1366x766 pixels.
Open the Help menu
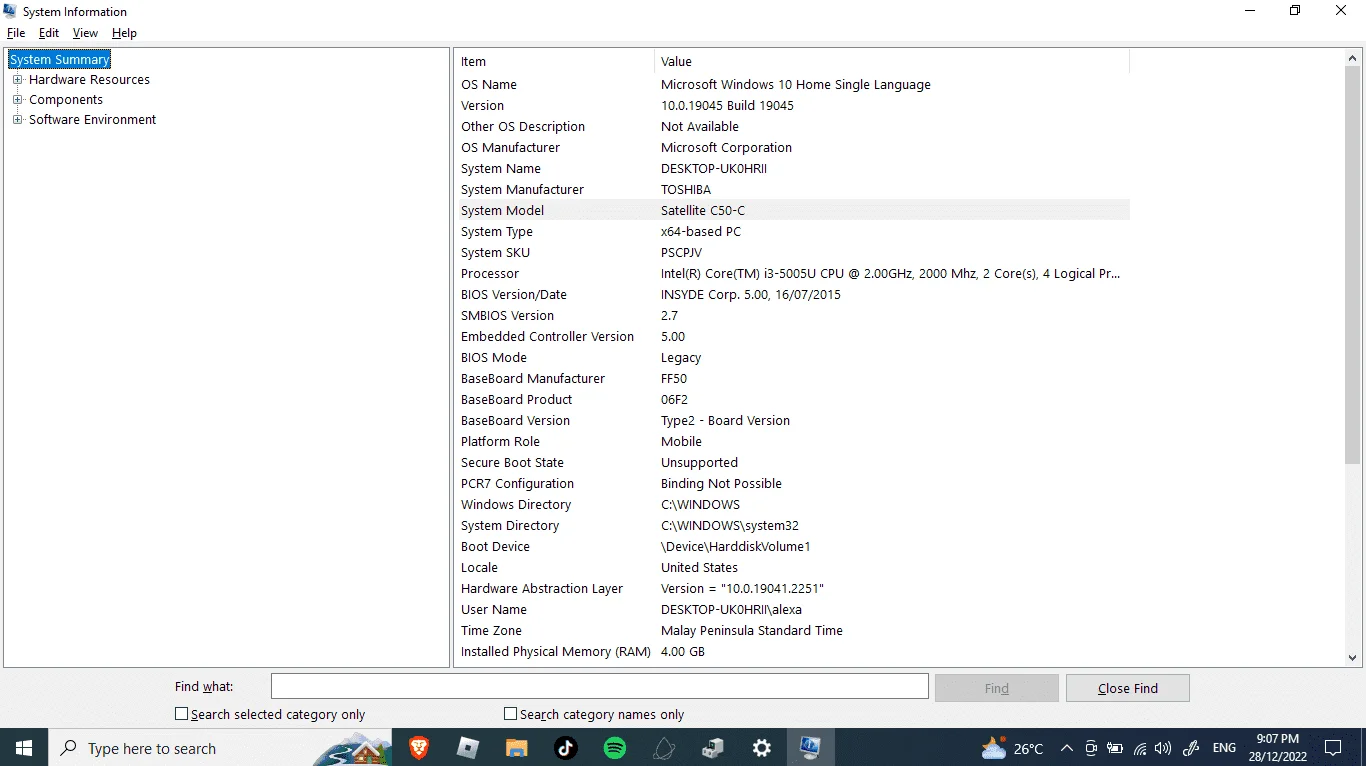[x=124, y=33]
